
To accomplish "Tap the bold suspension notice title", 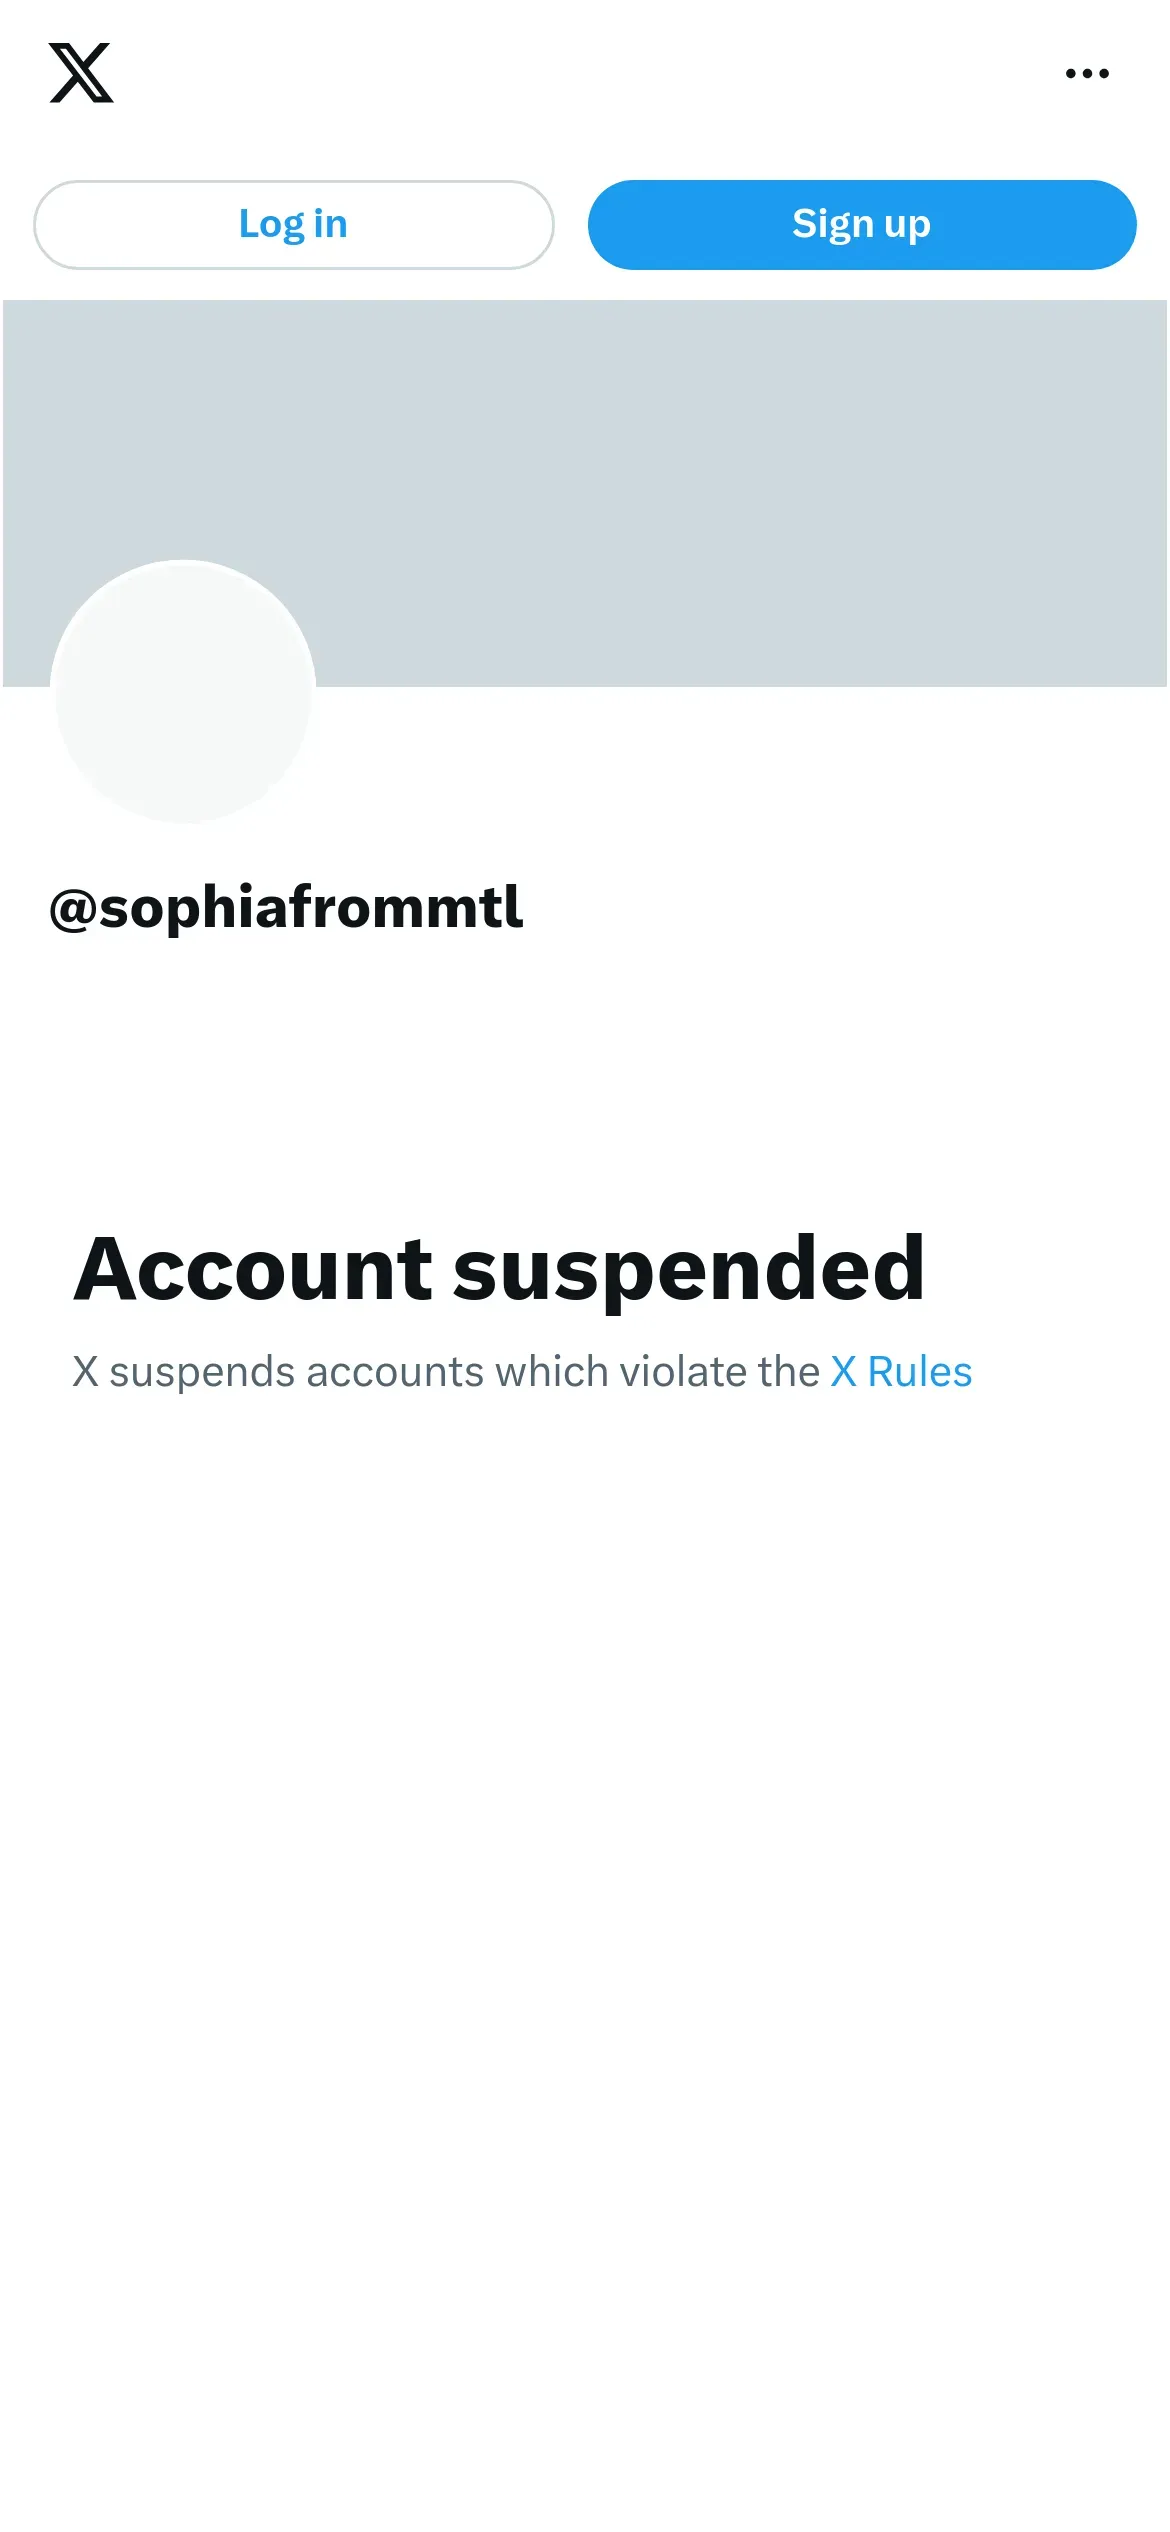I will point(499,1269).
